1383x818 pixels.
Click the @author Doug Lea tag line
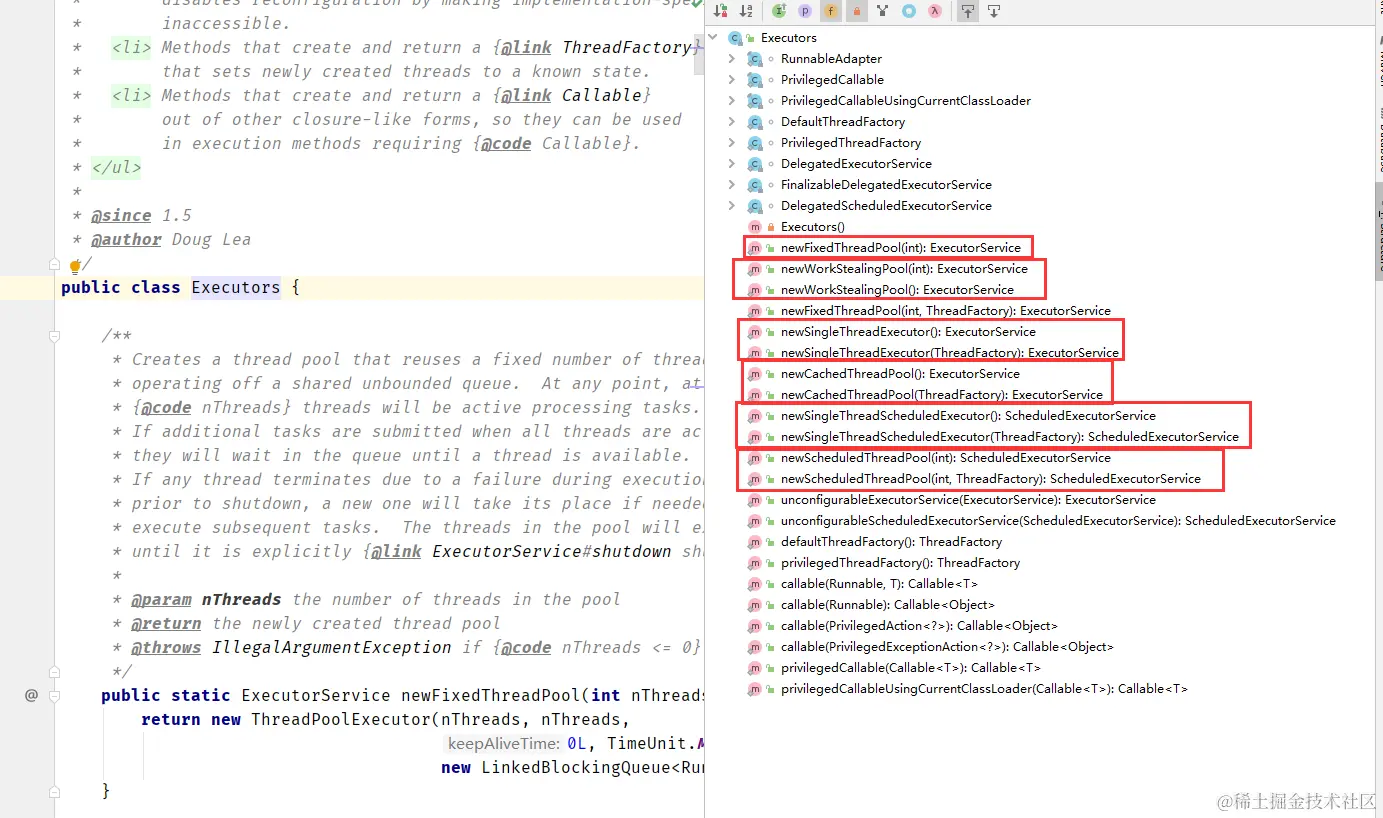click(171, 239)
